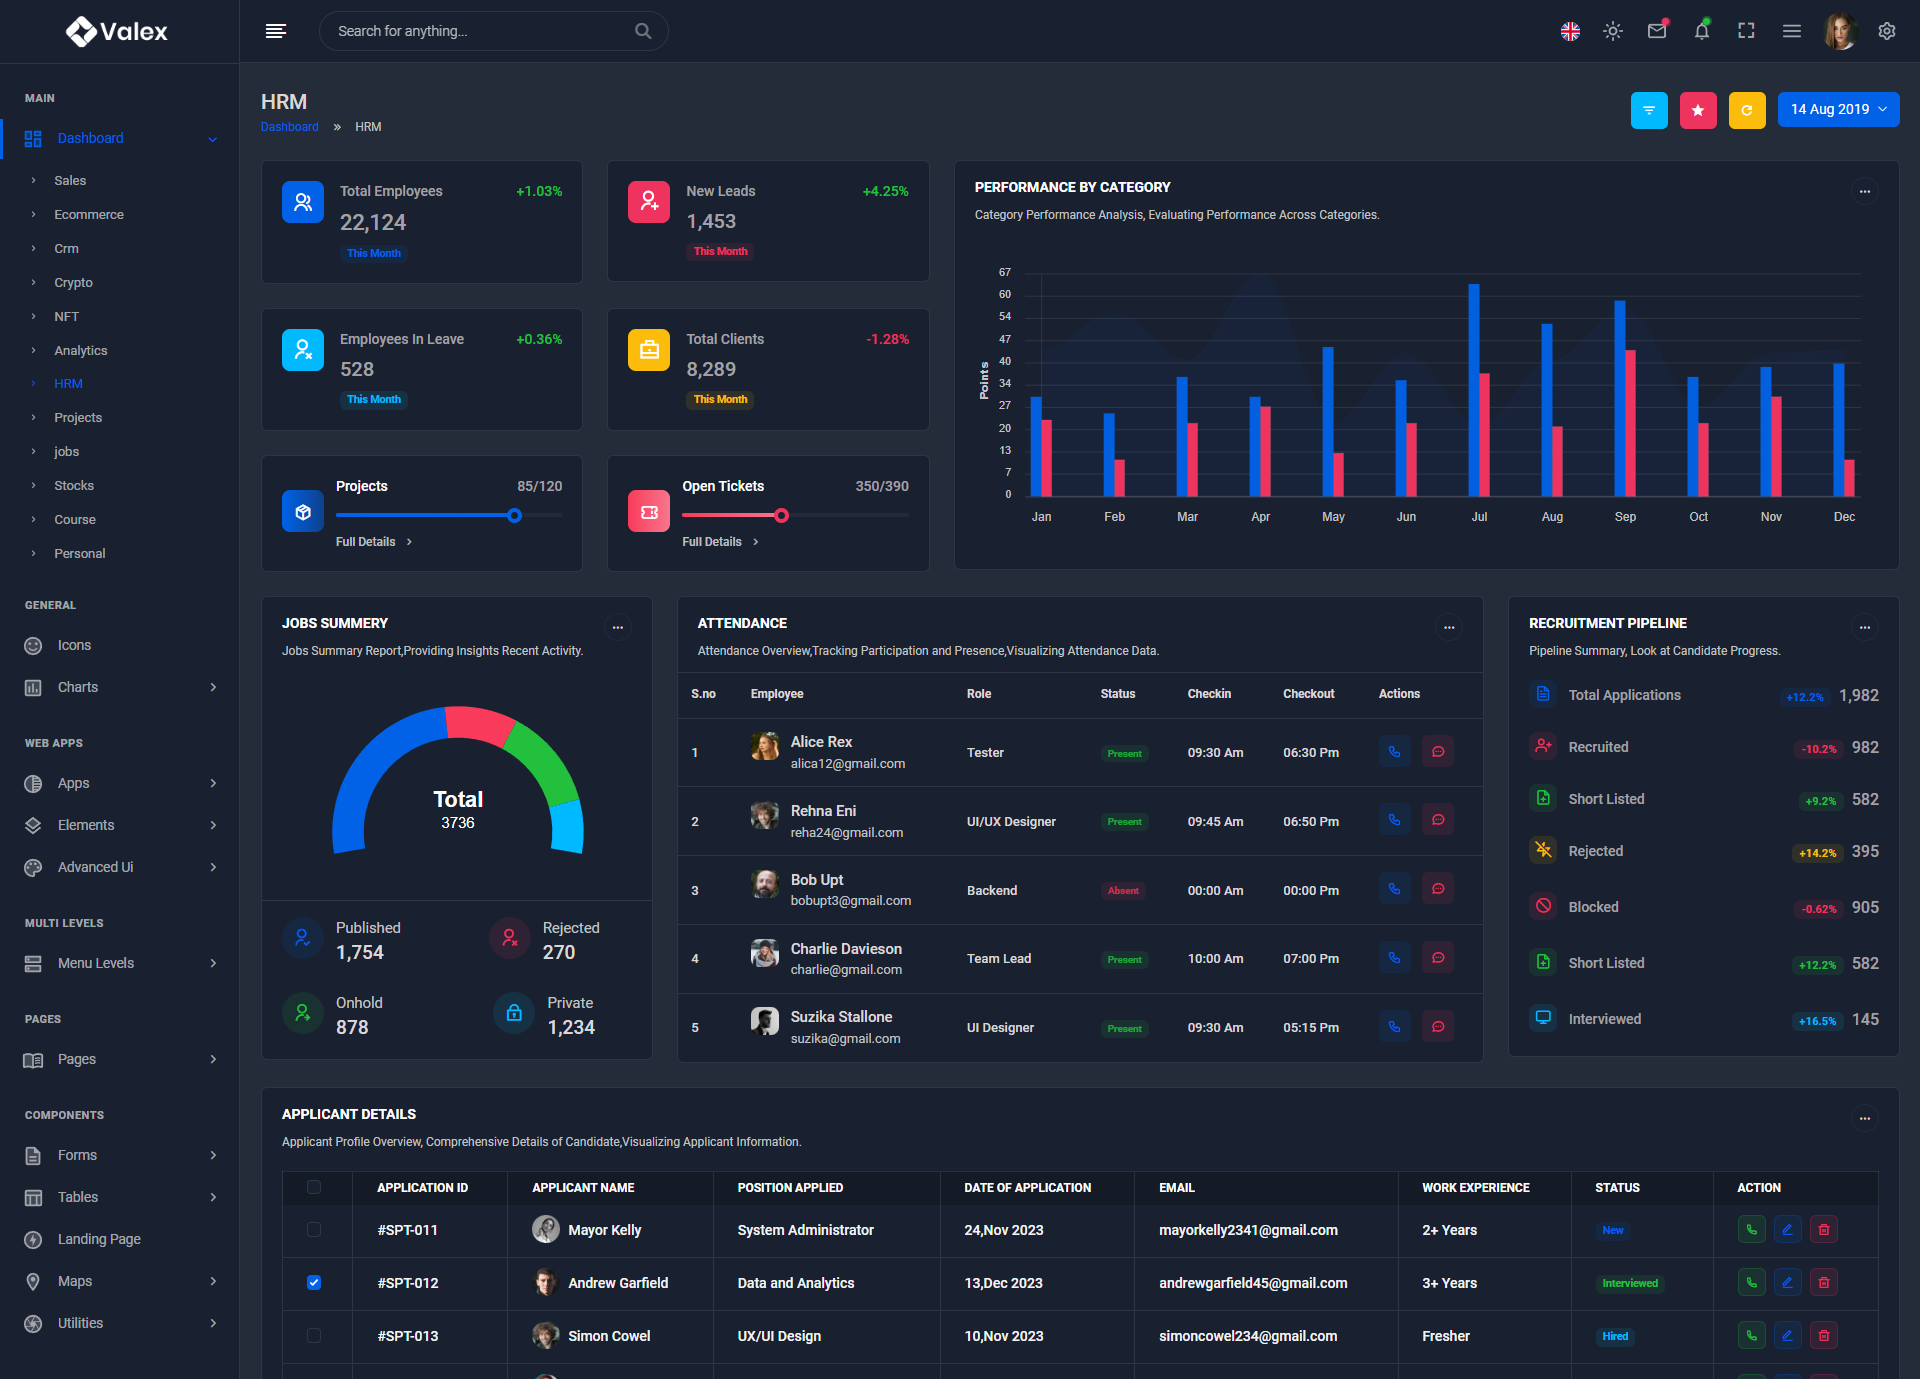Click the Dashboard breadcrumb link
The image size is (1920, 1379).
[x=289, y=127]
